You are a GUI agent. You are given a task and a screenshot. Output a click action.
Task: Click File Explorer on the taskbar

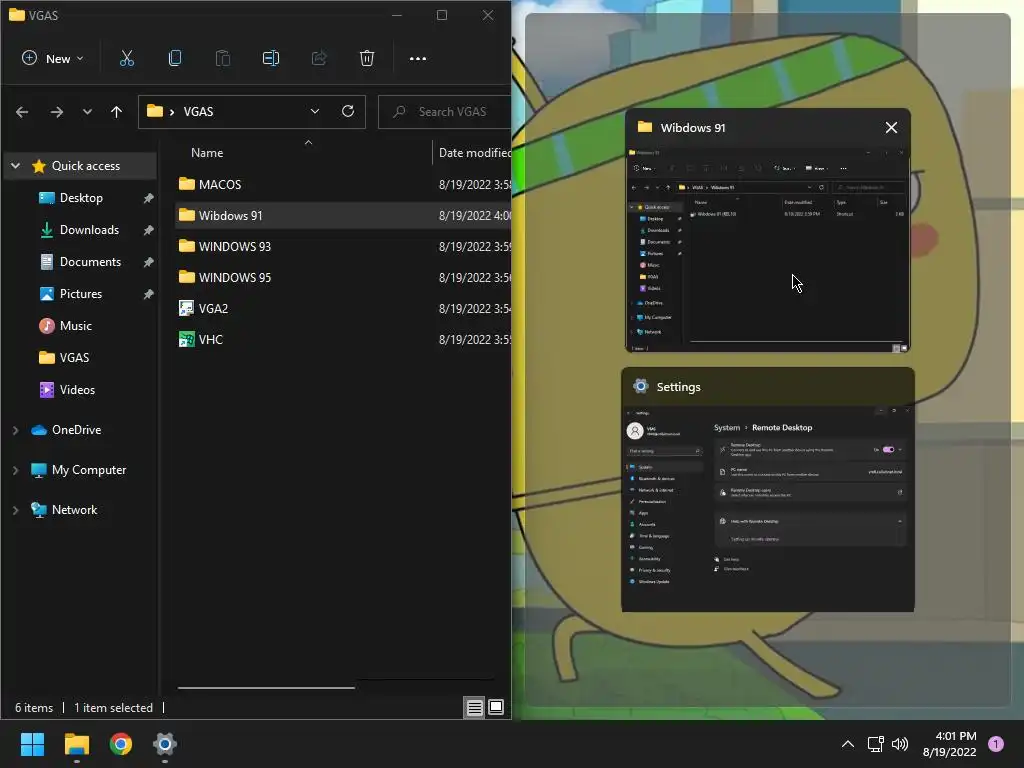click(x=76, y=744)
